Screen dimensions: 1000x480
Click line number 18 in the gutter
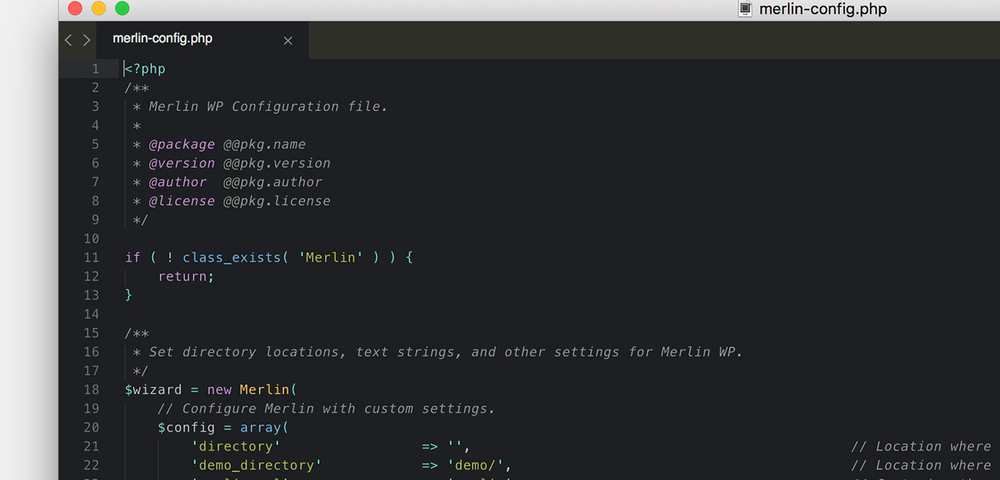point(92,389)
